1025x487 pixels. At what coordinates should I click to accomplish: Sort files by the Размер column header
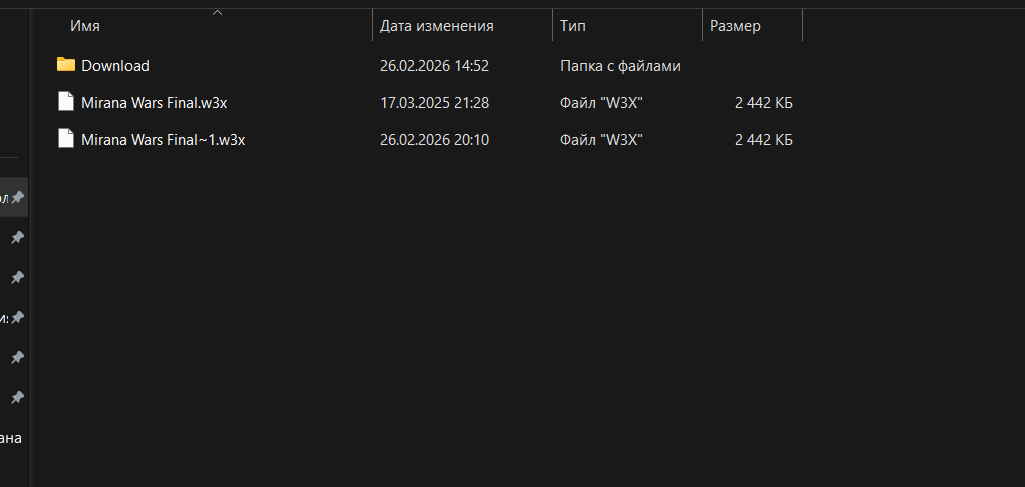click(735, 26)
